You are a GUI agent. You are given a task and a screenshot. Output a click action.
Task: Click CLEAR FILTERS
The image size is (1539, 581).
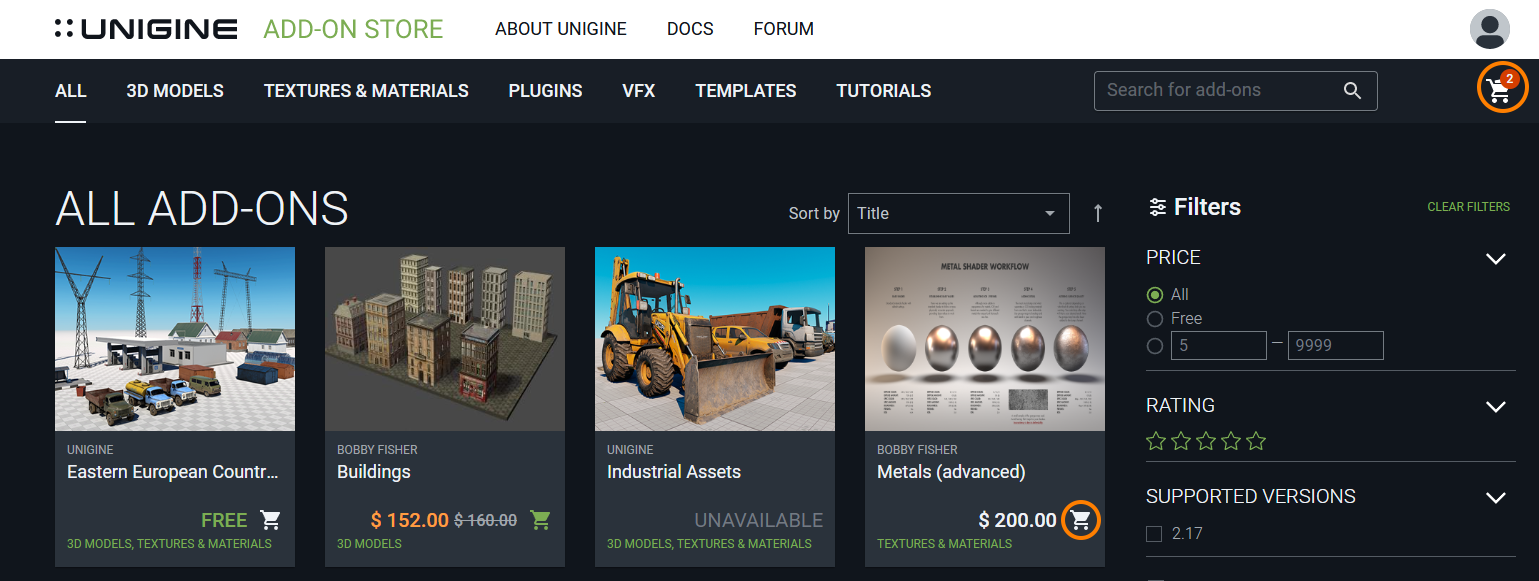pos(1468,207)
